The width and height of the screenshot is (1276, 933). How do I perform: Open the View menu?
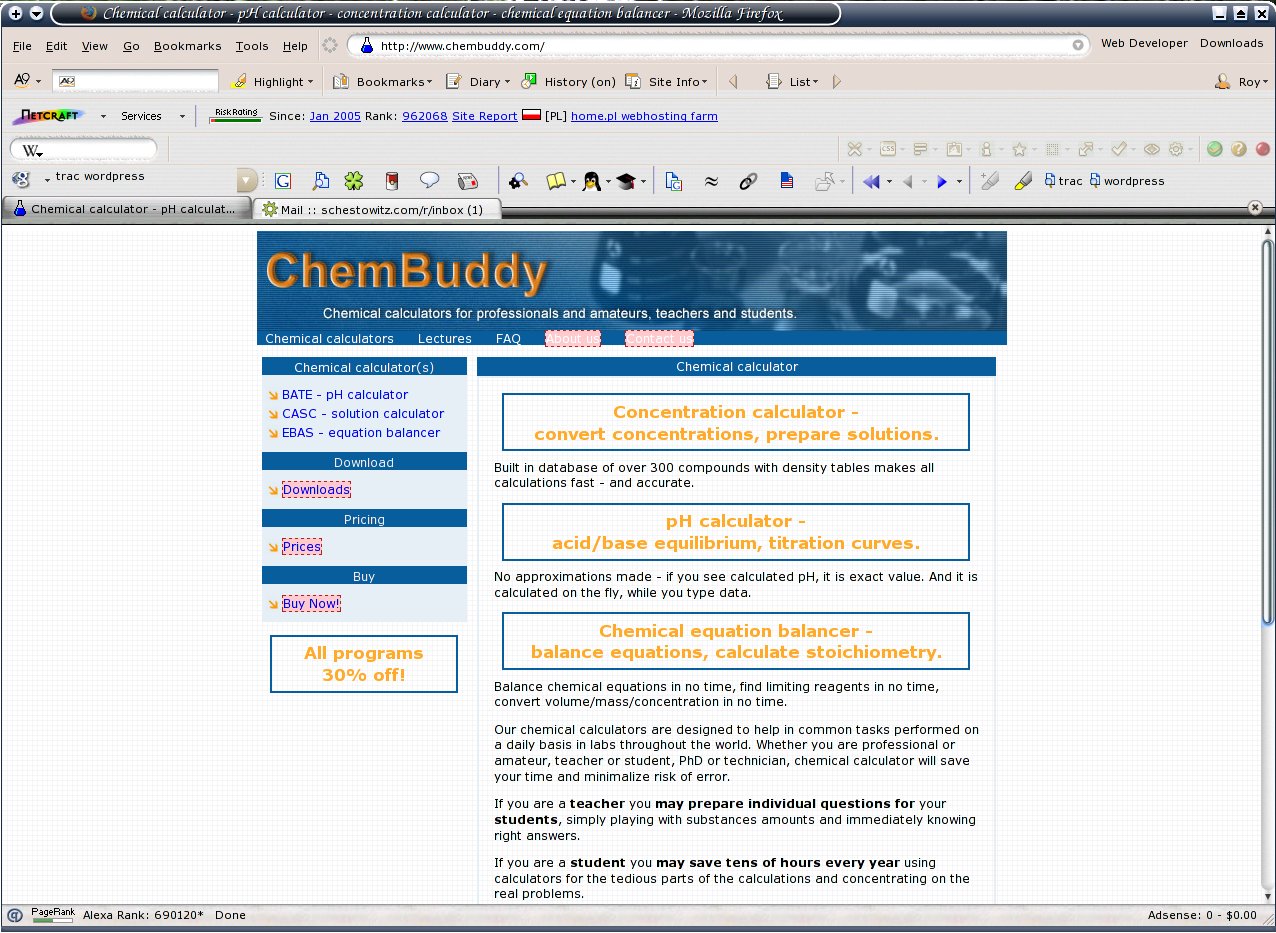tap(95, 46)
